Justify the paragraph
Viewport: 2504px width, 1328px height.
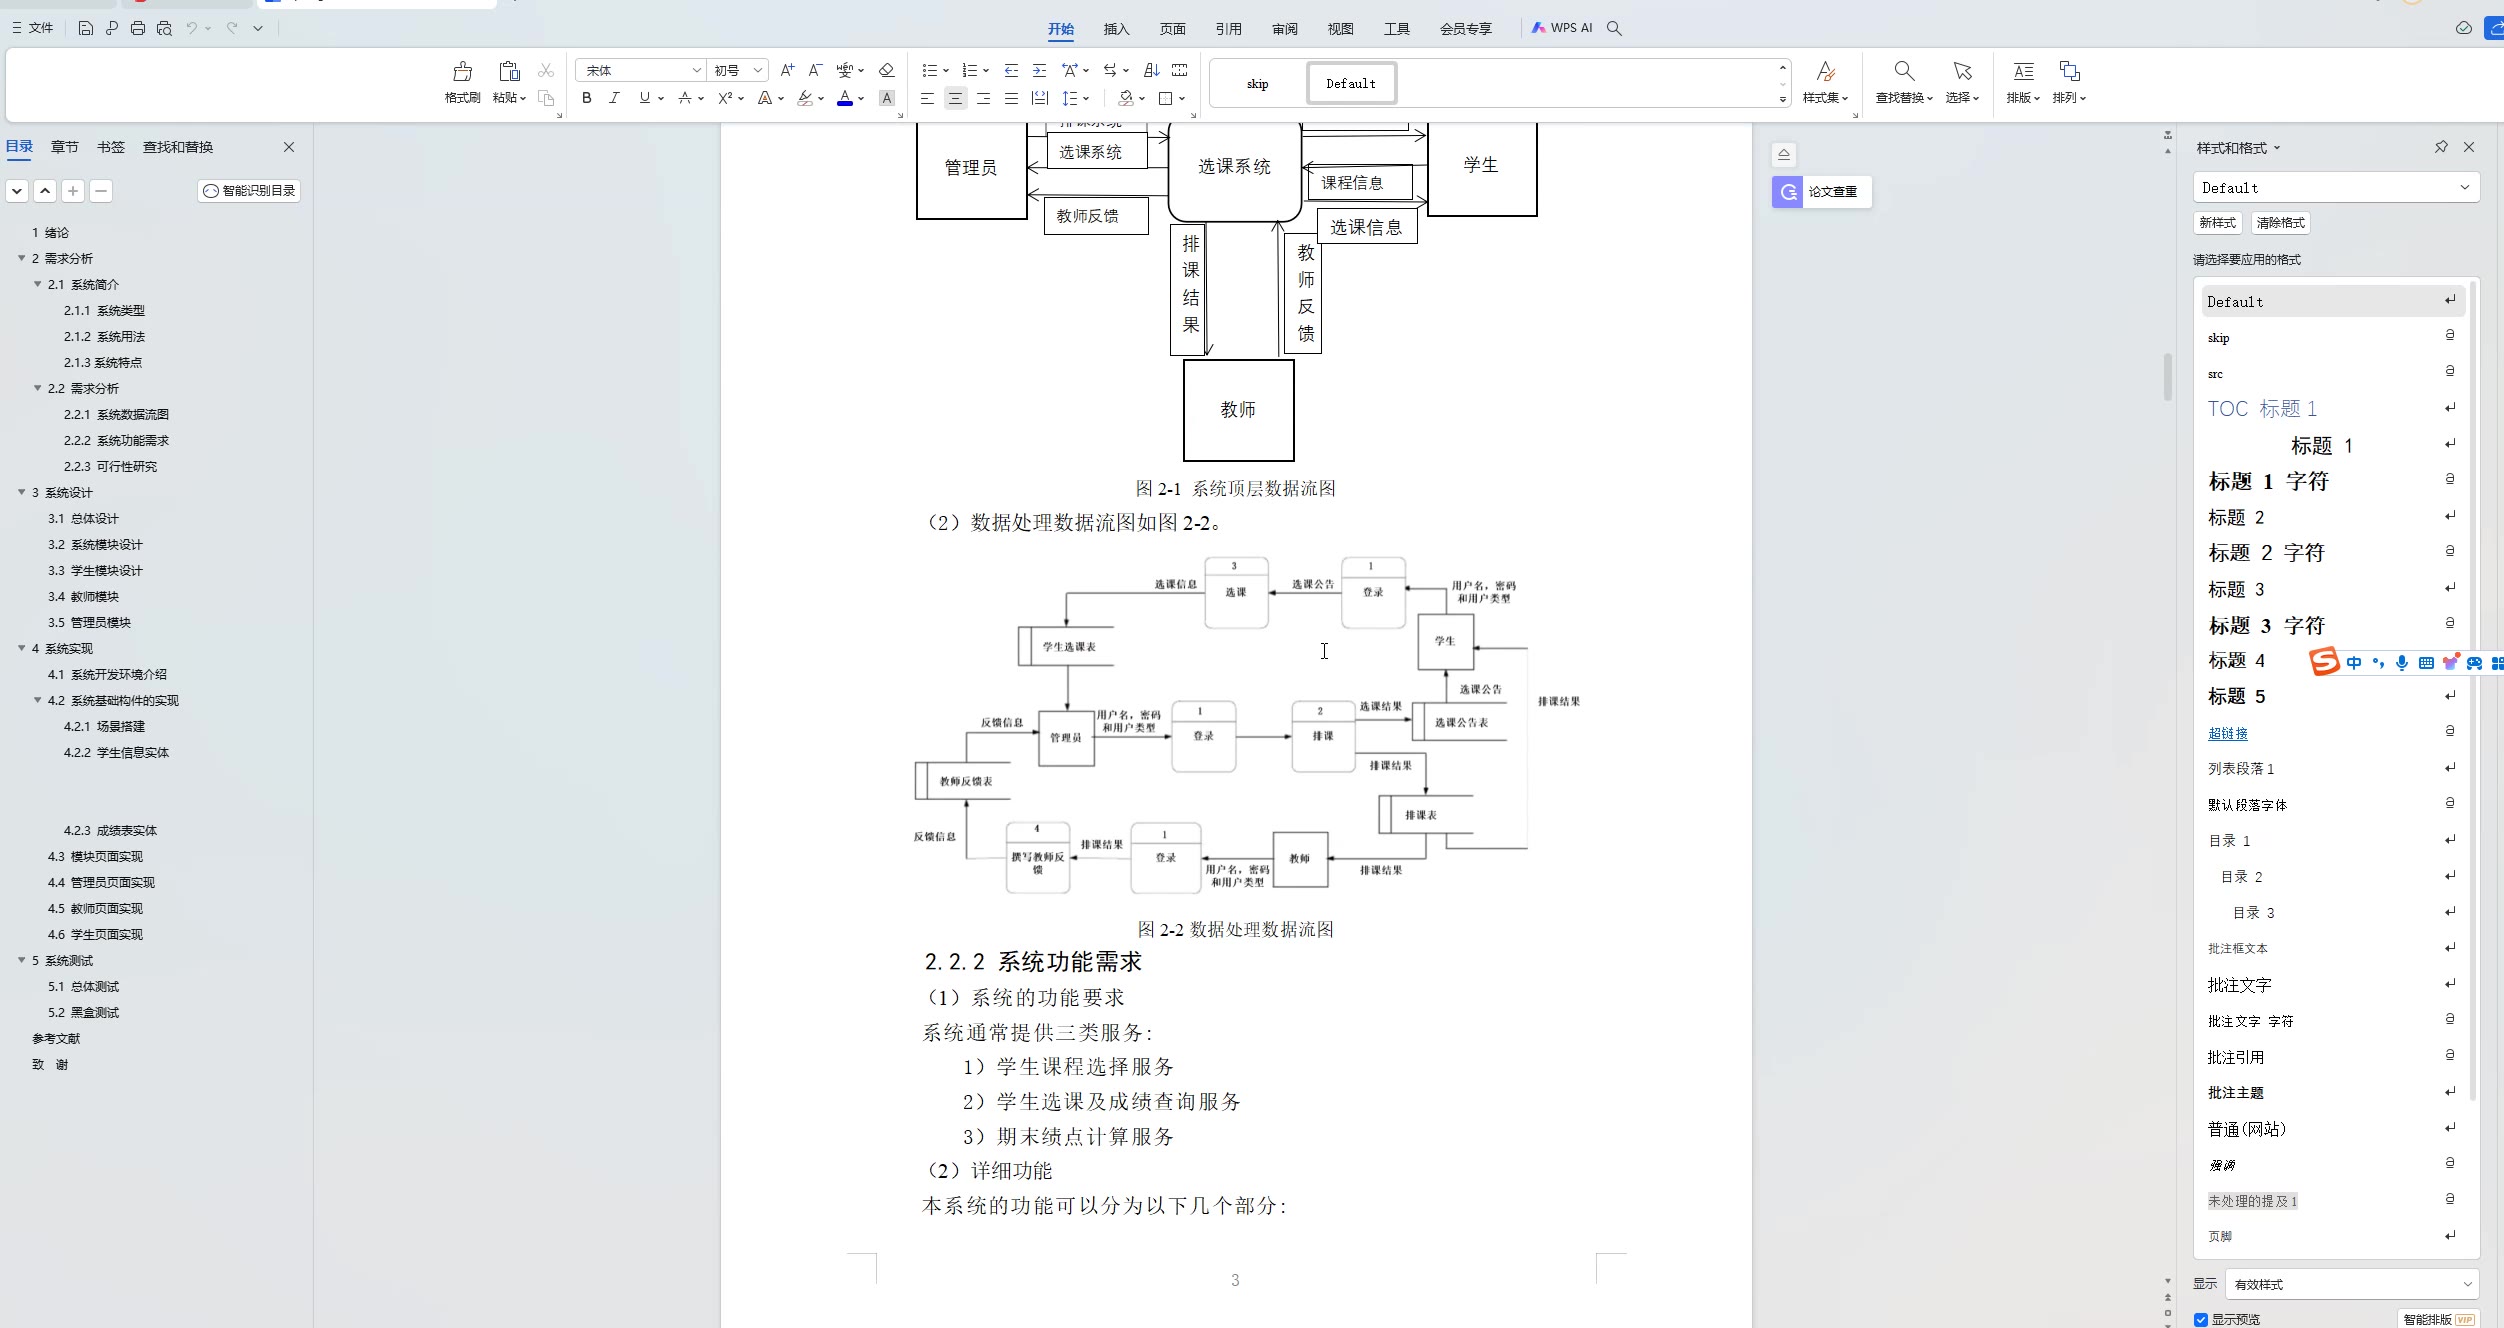tap(1011, 98)
